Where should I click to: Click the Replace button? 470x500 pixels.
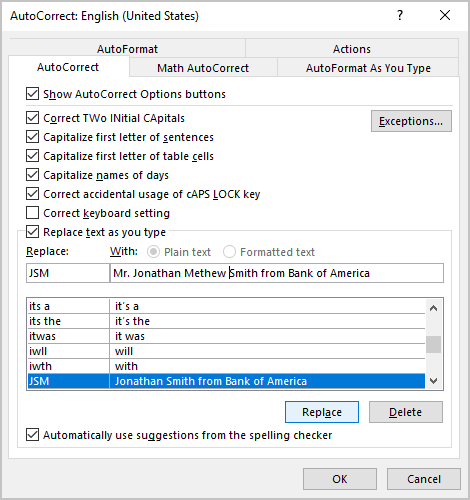(322, 412)
